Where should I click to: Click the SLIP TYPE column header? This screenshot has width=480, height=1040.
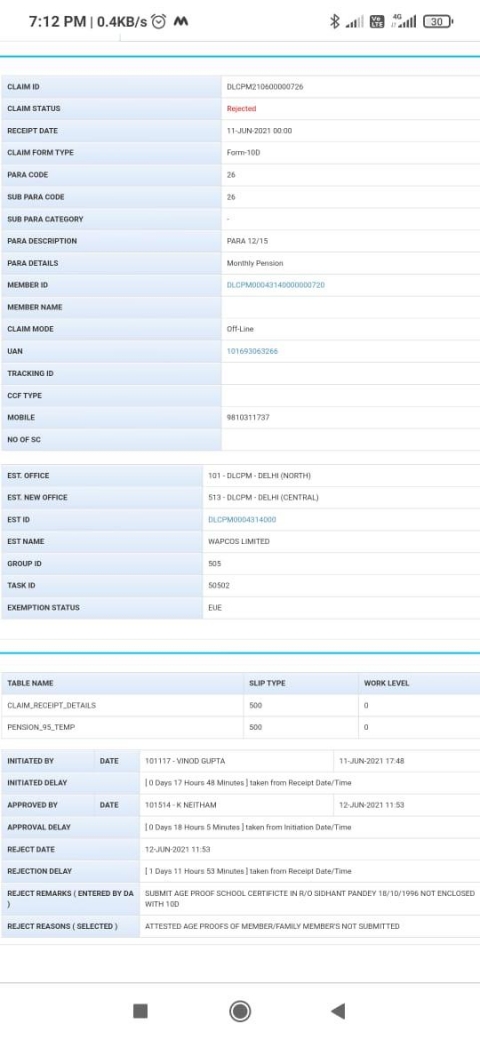267,683
